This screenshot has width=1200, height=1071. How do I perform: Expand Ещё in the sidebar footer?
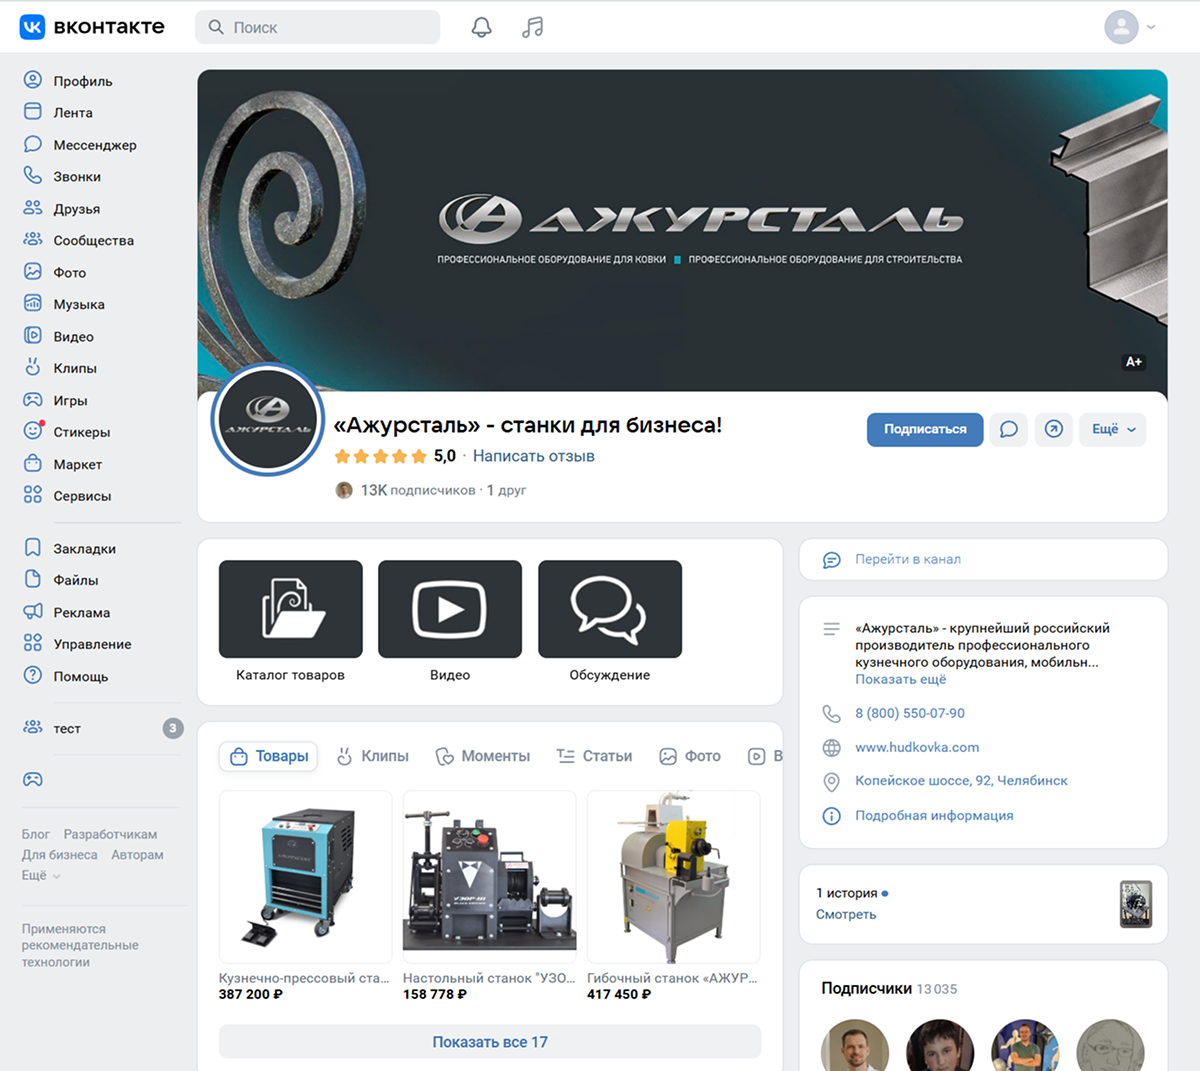click(x=41, y=875)
